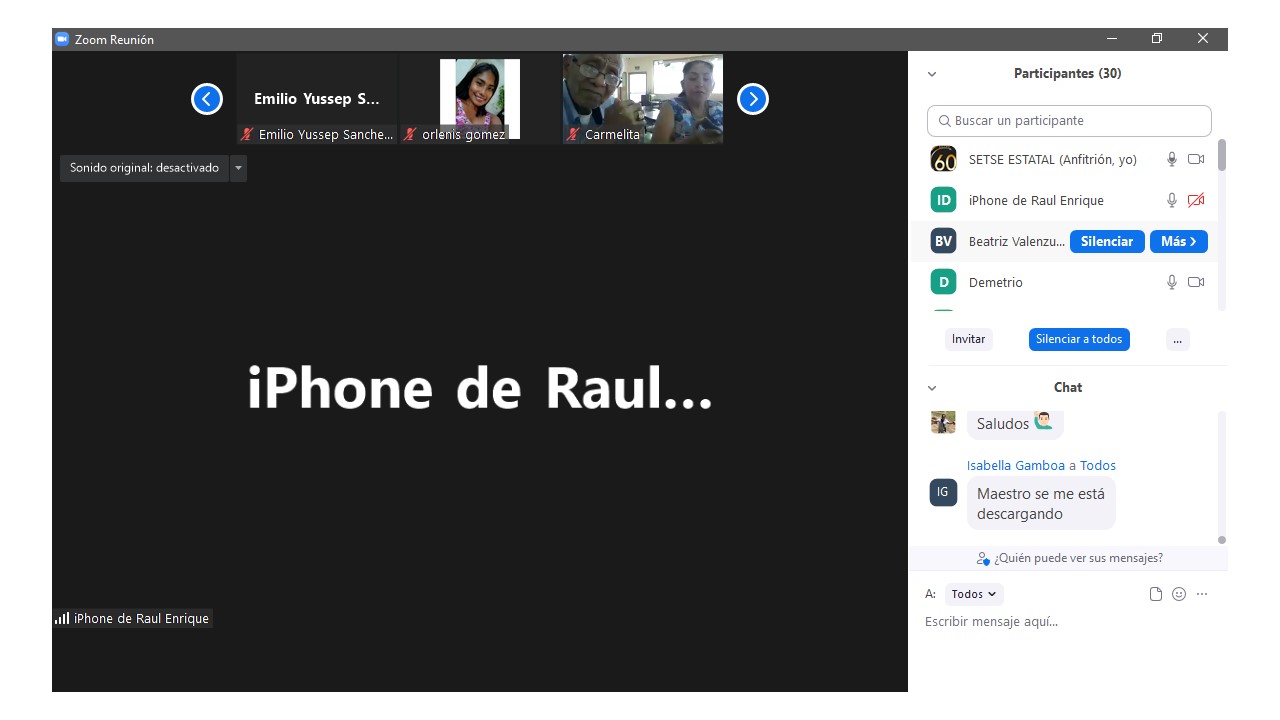Screen dimensions: 1280x720
Task: Click SETSE ESTATAL microphone icon
Action: 1172,159
